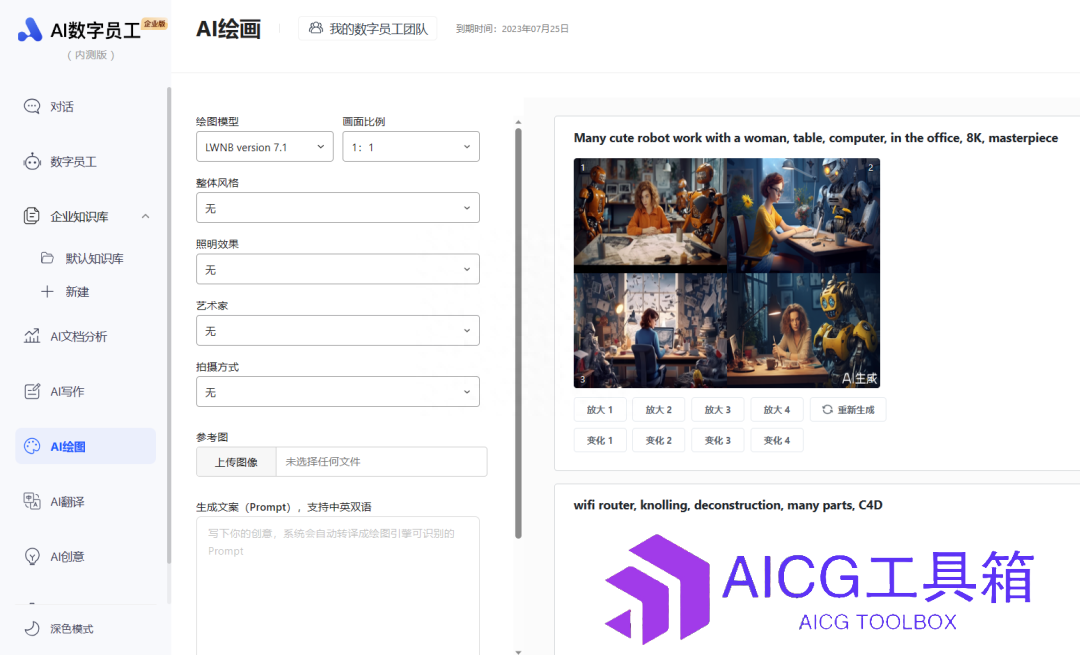Screen dimensions: 1080x655
Task: Click the 默认知识库 folder icon
Action: [47, 258]
